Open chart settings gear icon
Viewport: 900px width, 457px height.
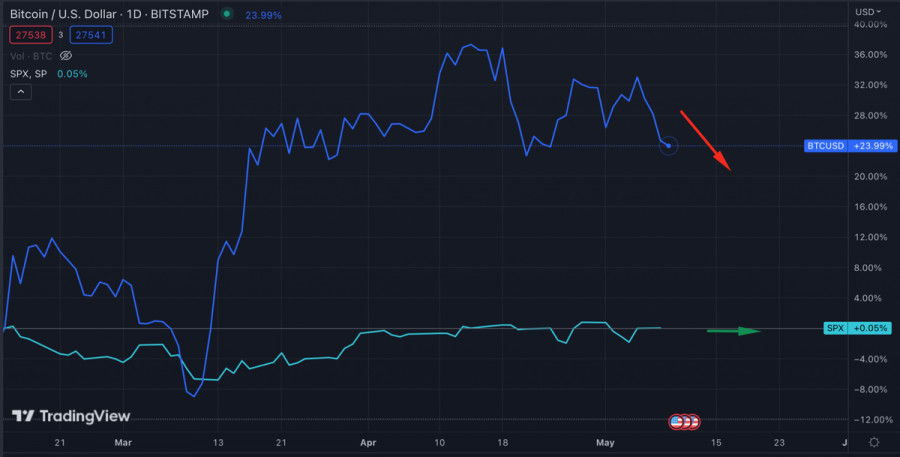point(874,442)
